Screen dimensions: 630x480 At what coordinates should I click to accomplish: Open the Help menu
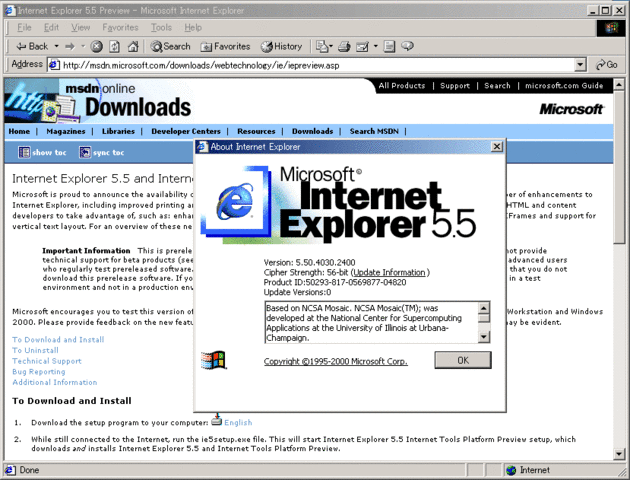tap(193, 27)
